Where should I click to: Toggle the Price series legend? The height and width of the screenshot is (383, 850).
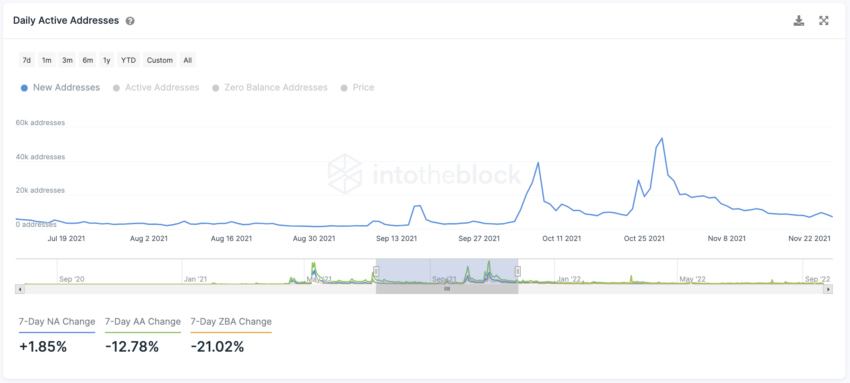pyautogui.click(x=357, y=88)
